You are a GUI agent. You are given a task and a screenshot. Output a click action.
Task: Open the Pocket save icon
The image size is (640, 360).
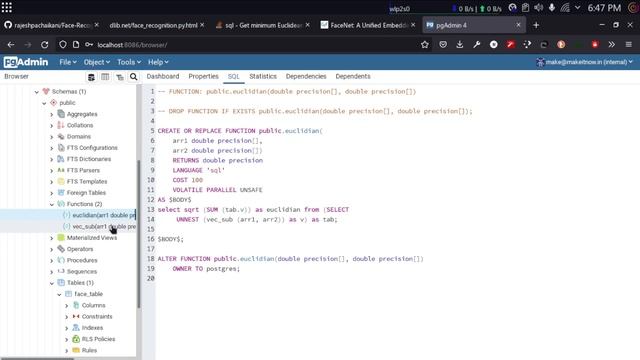(443, 45)
